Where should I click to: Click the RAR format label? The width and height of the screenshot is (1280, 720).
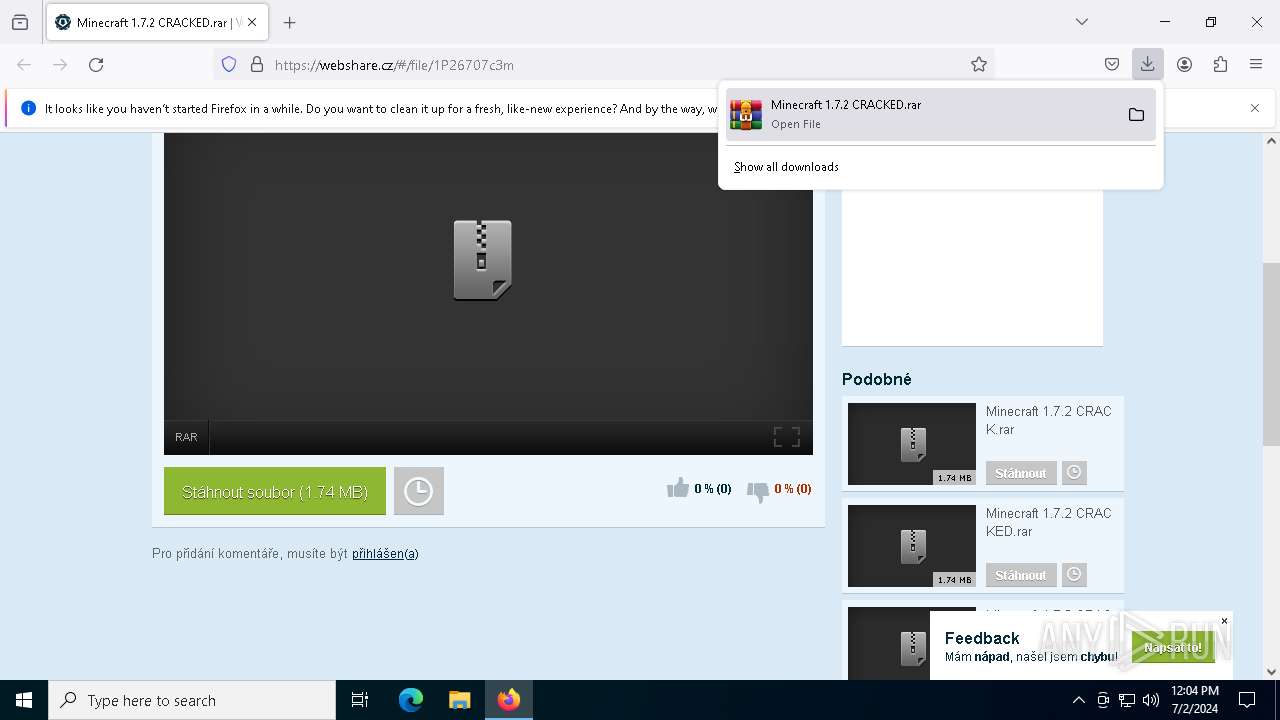[186, 437]
